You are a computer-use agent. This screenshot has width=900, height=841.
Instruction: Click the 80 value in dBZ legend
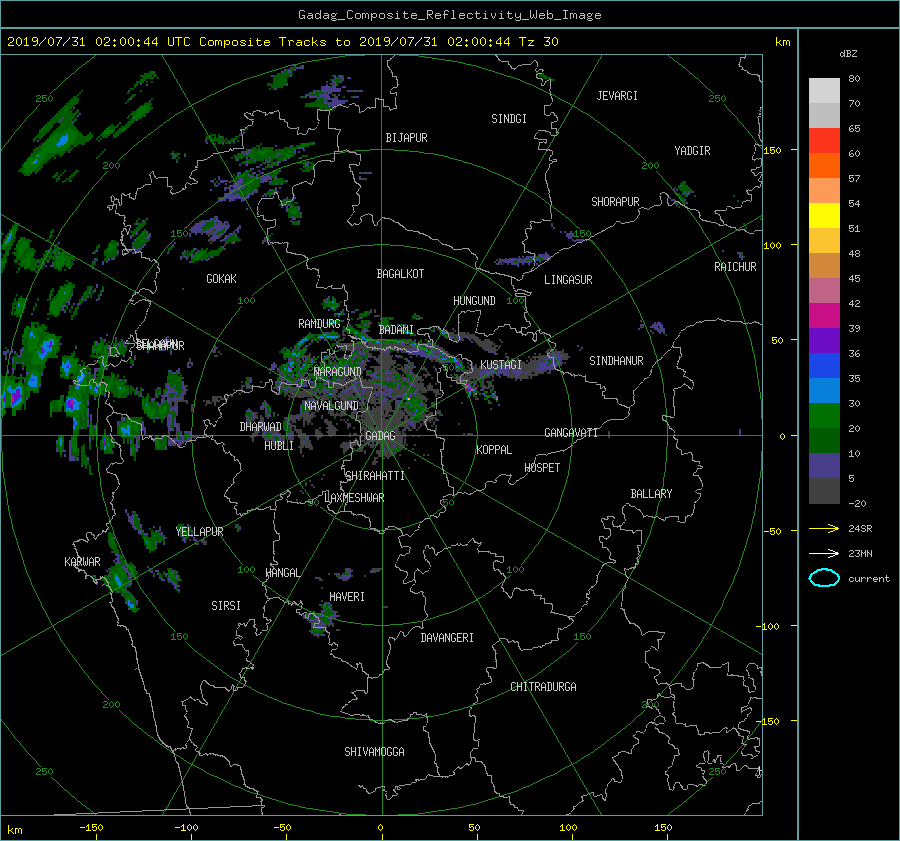(x=854, y=79)
